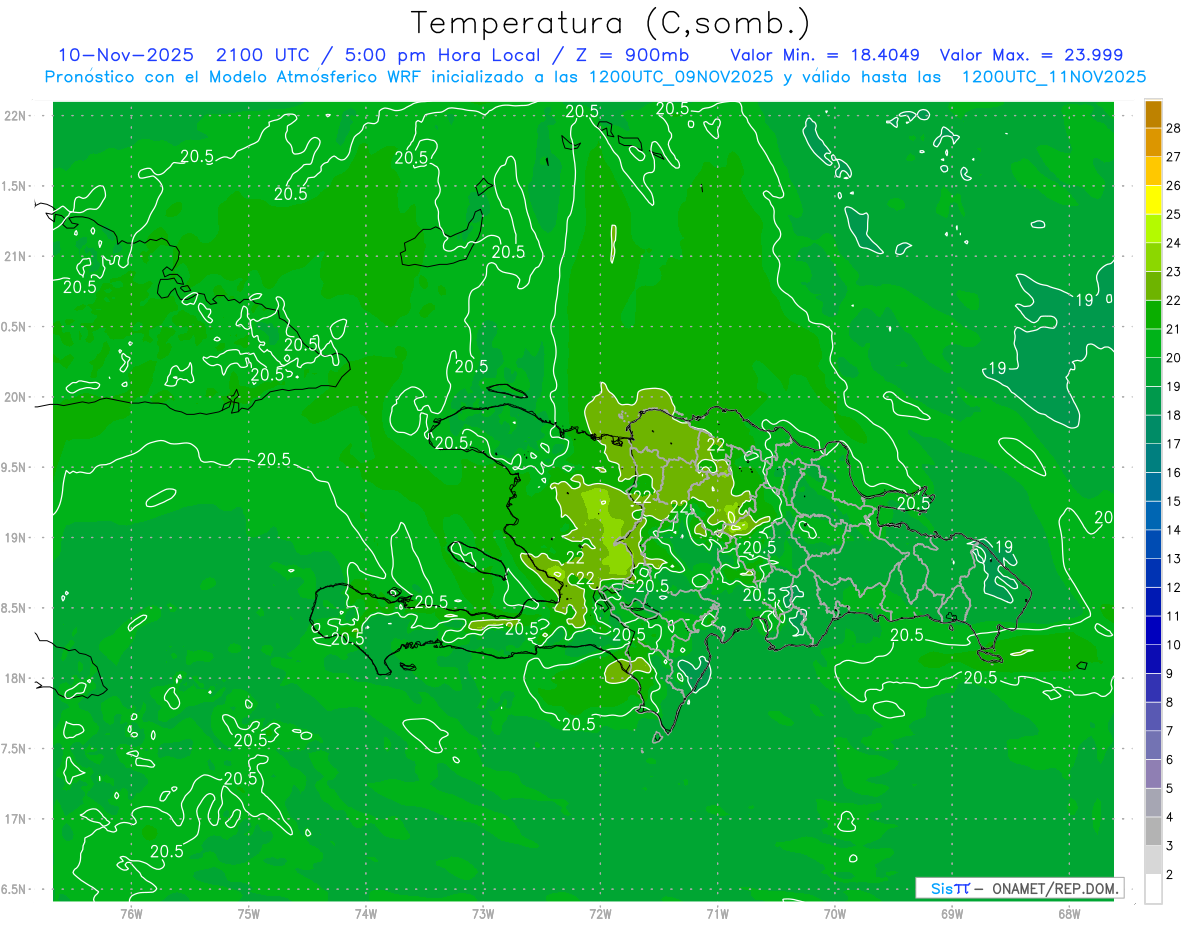Pick the green swatch between 20 and 21
The width and height of the screenshot is (1200, 927).
(x=1153, y=344)
